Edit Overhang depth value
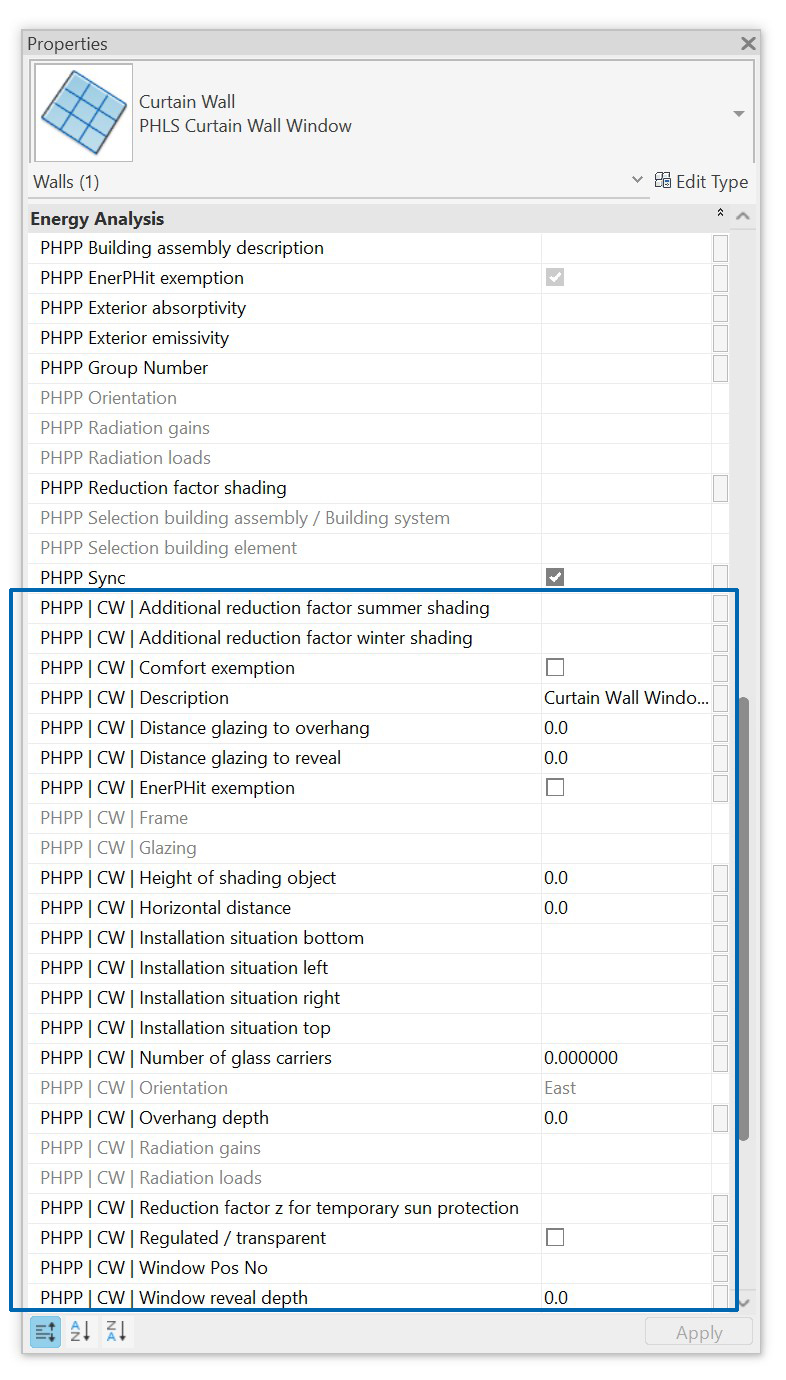This screenshot has width=786, height=1380. pyautogui.click(x=626, y=1118)
